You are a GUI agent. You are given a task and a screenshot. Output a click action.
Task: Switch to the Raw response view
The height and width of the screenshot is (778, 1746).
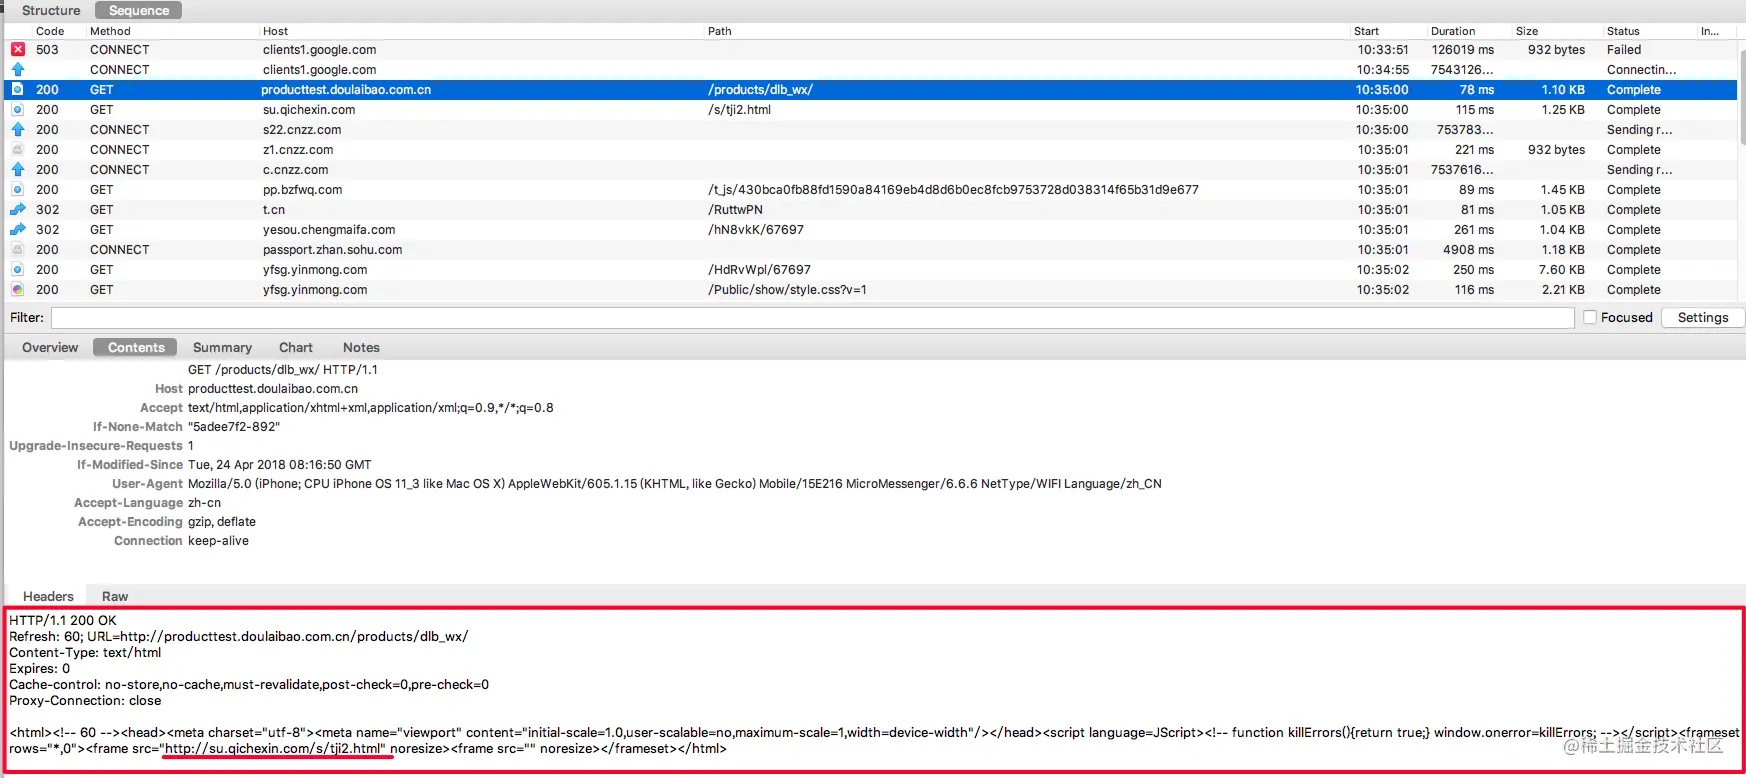tap(115, 596)
